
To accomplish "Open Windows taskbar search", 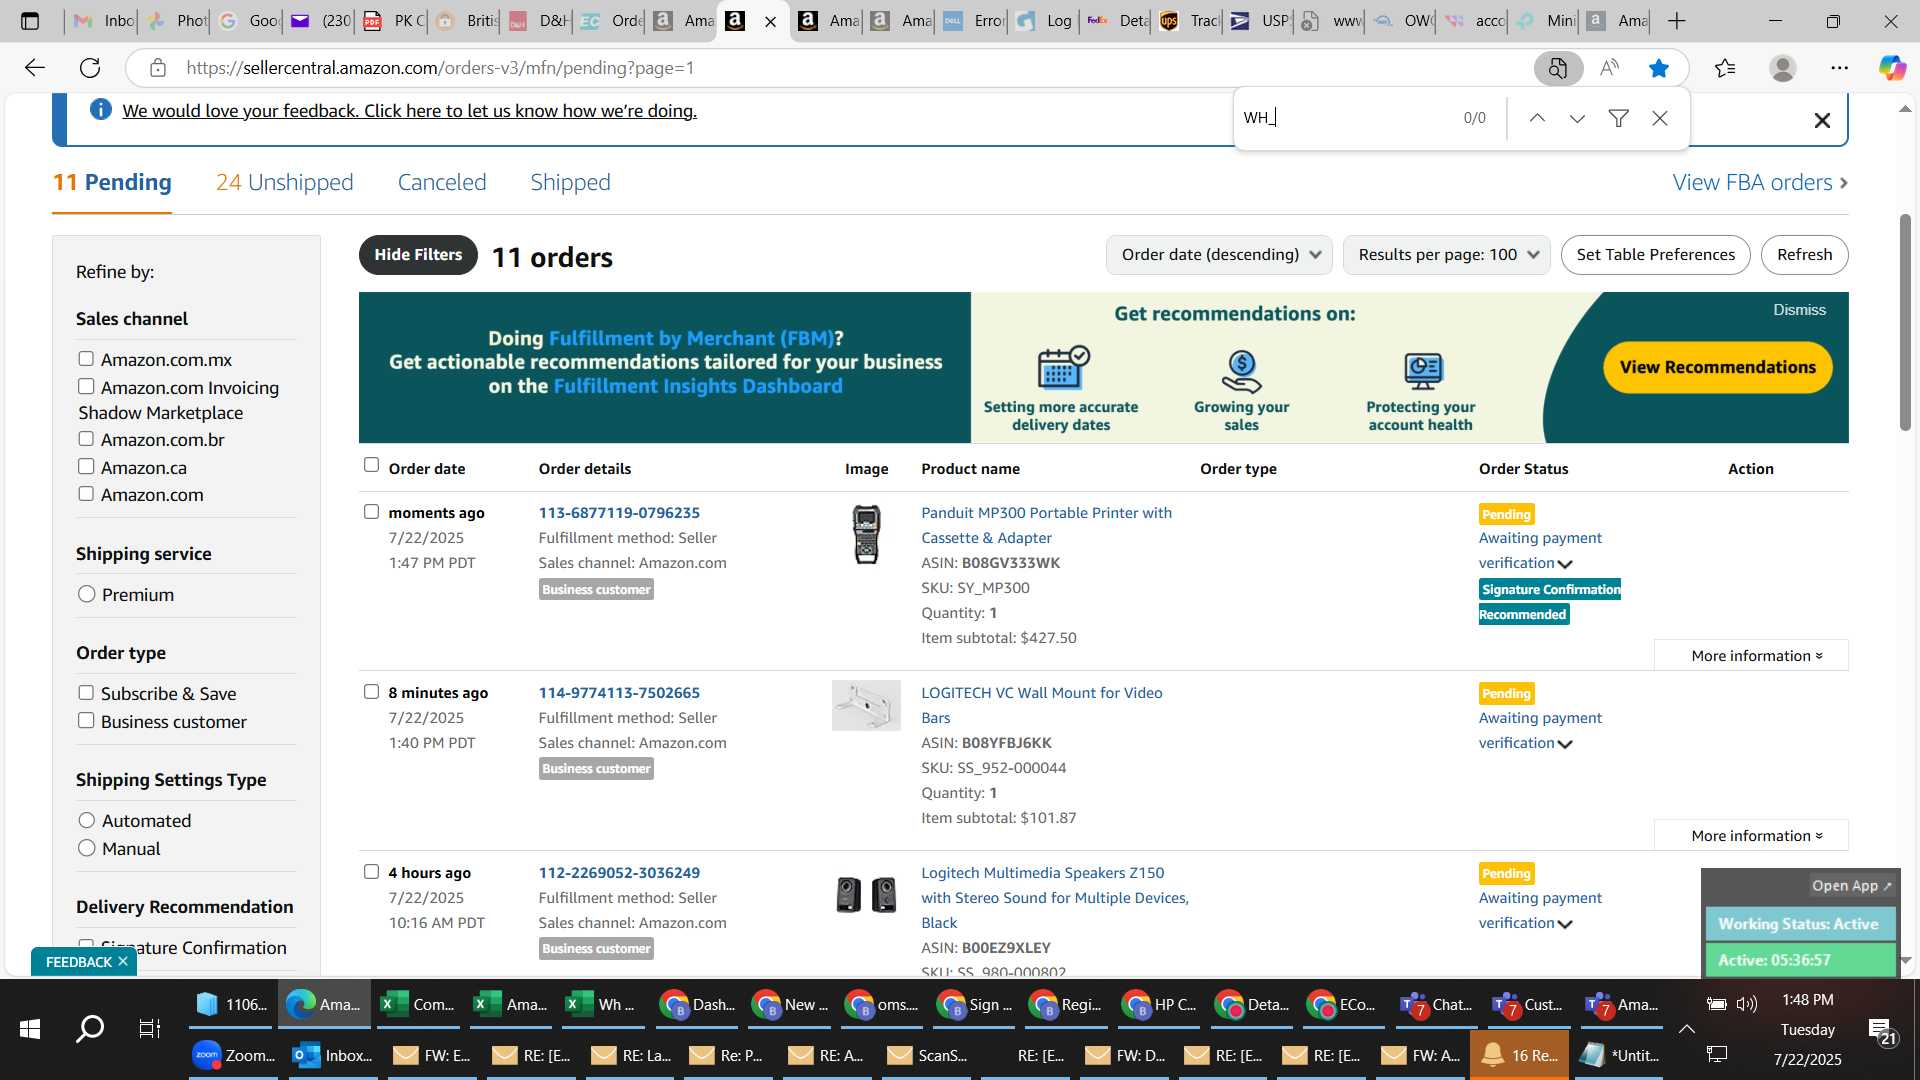I will 90,1028.
